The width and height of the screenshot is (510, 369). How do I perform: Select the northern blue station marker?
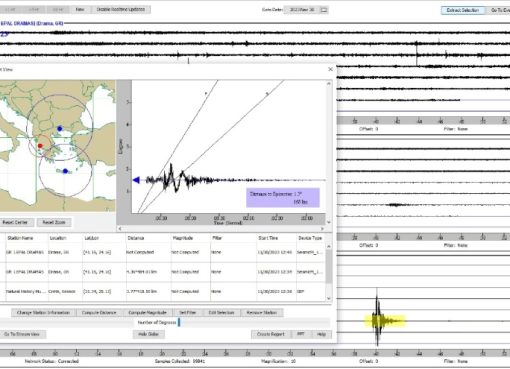(x=60, y=128)
